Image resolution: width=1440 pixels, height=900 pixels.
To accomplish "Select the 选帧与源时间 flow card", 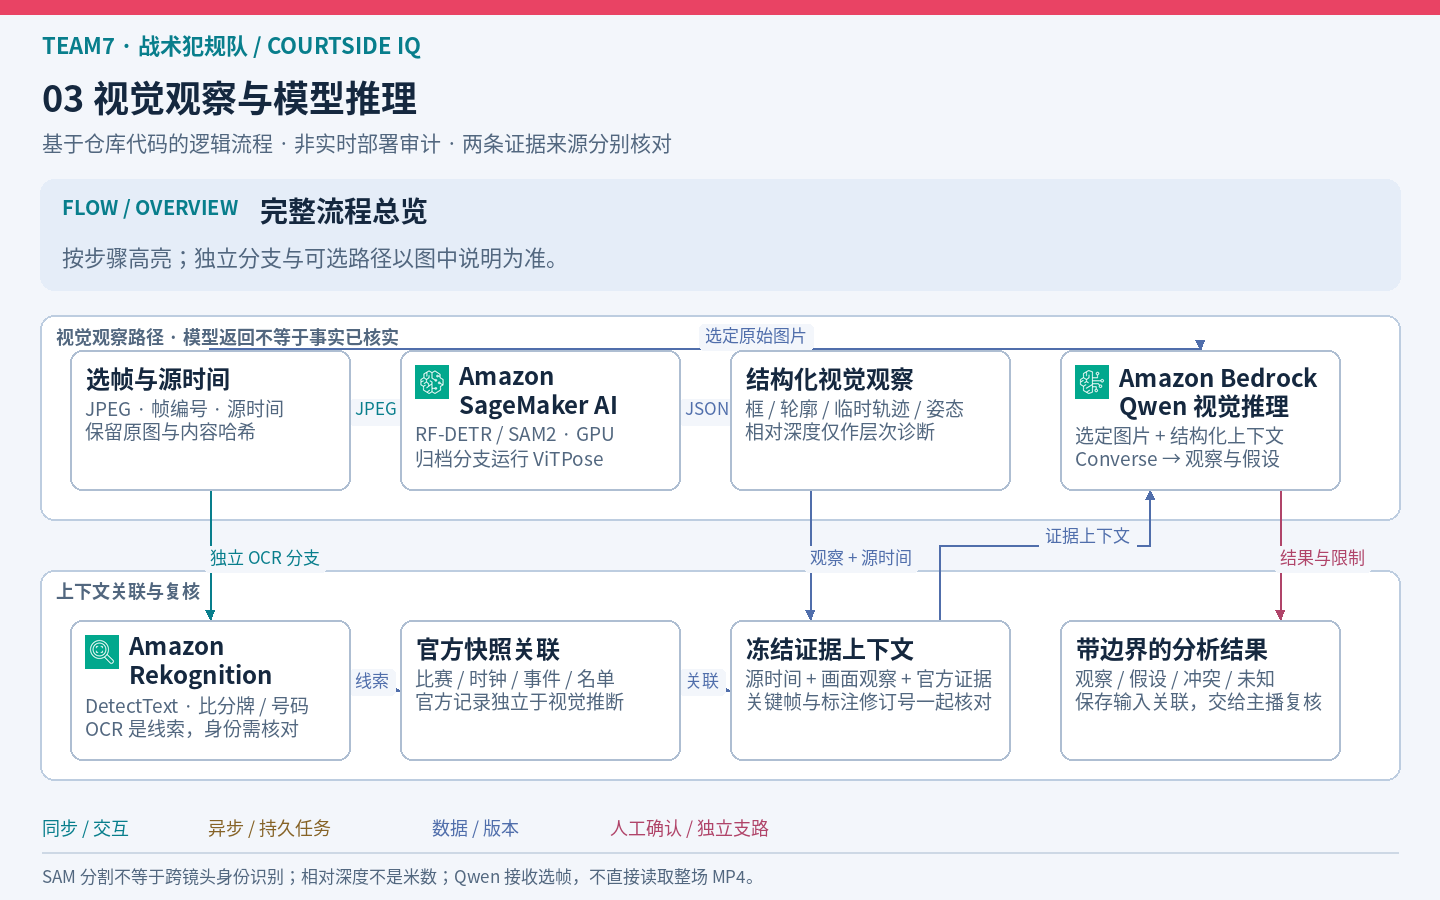I will [x=210, y=420].
